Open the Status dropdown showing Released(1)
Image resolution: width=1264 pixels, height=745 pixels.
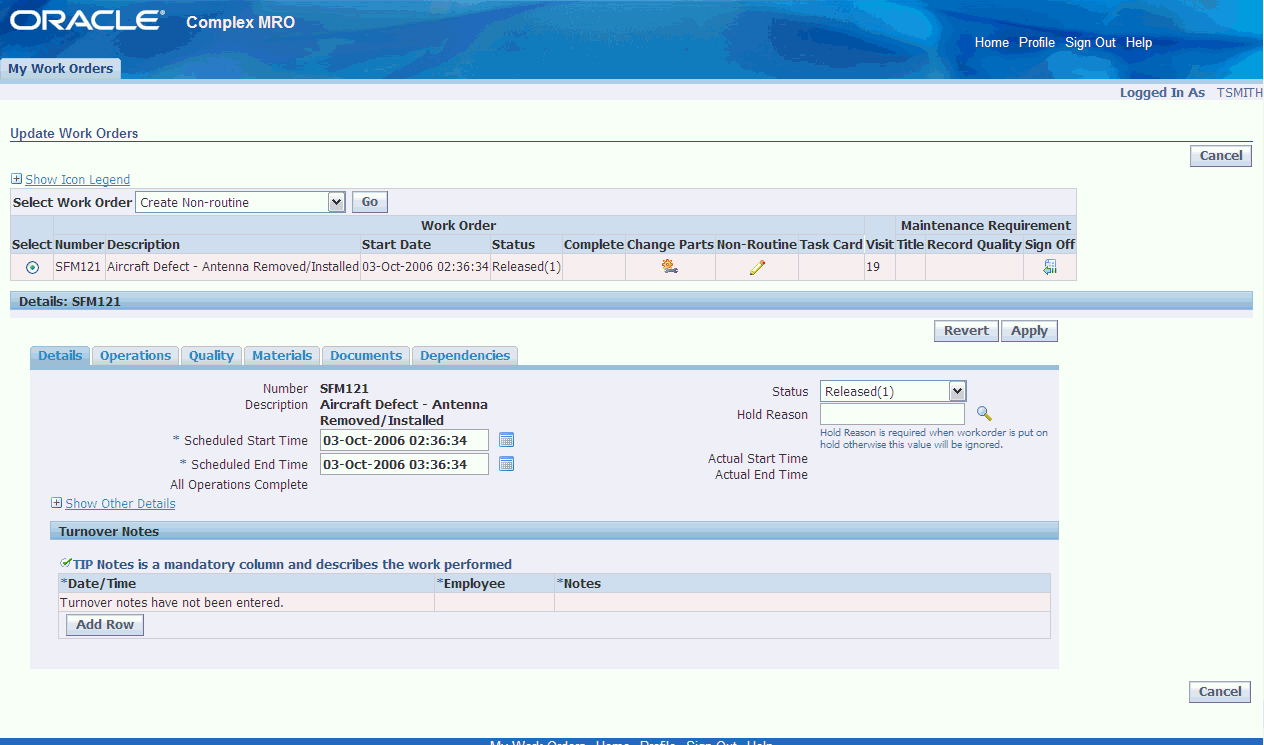[893, 391]
